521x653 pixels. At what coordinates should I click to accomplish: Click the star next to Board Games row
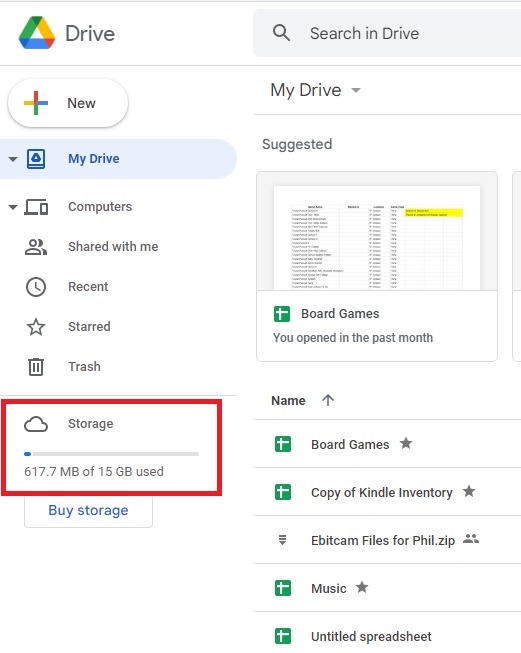tap(406, 443)
